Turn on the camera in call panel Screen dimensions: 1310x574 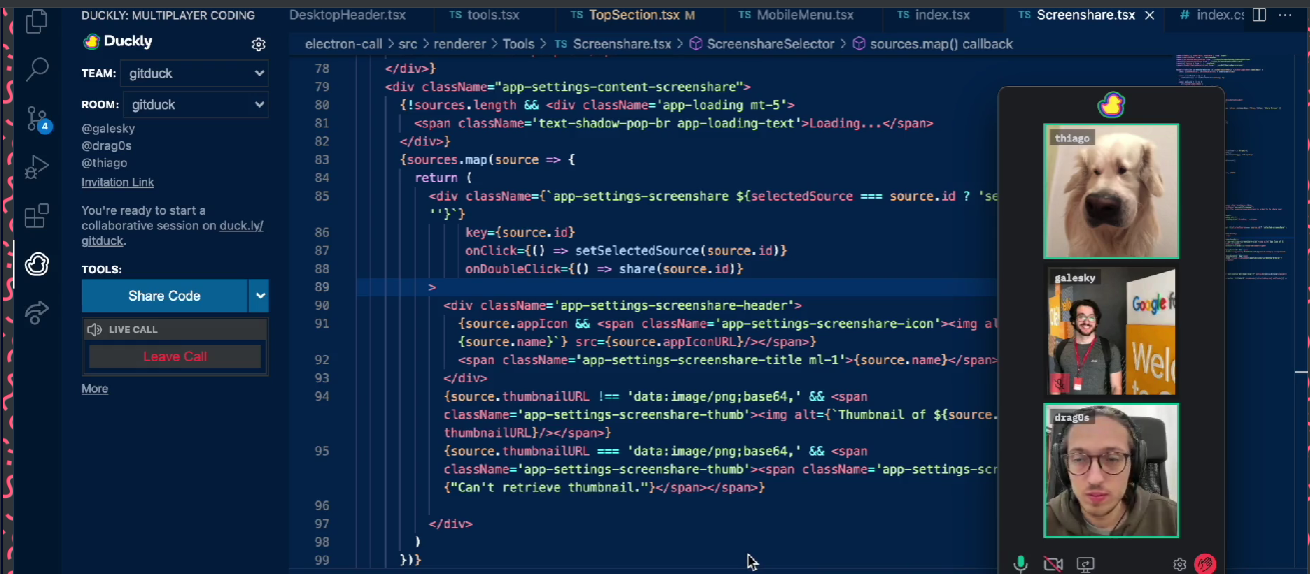click(x=1053, y=565)
